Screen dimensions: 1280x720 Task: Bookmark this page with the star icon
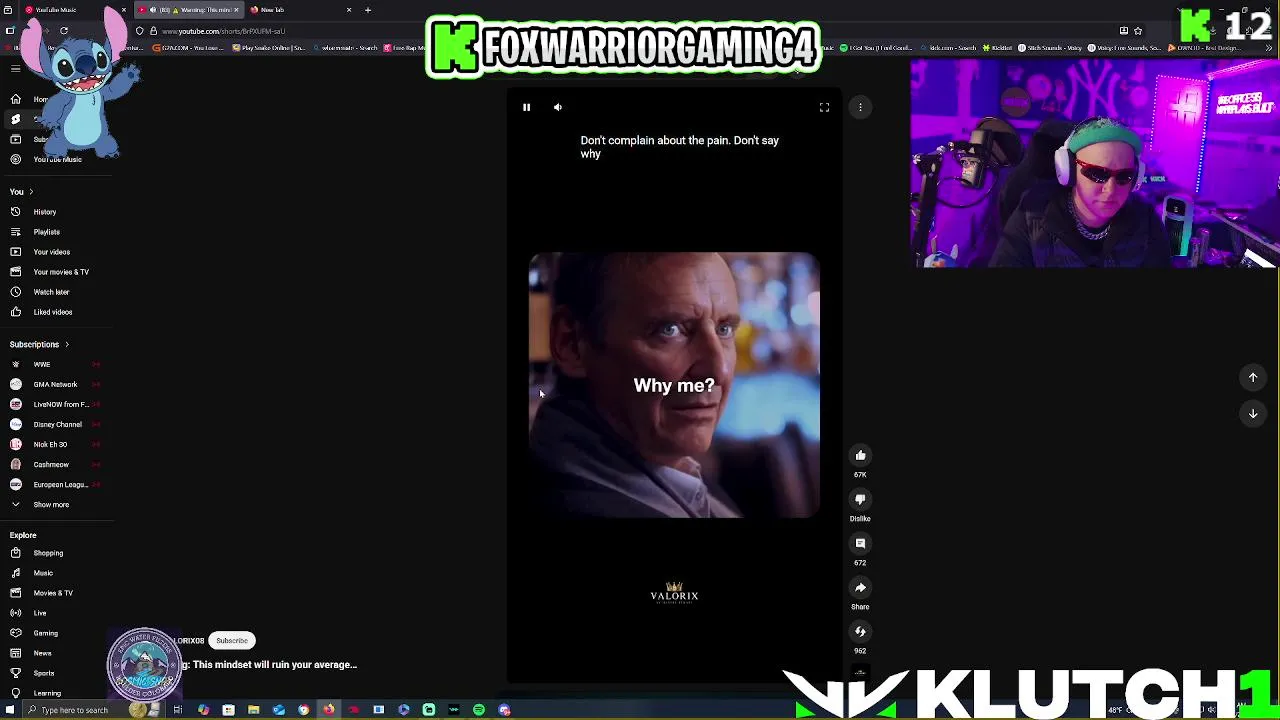click(x=1138, y=31)
